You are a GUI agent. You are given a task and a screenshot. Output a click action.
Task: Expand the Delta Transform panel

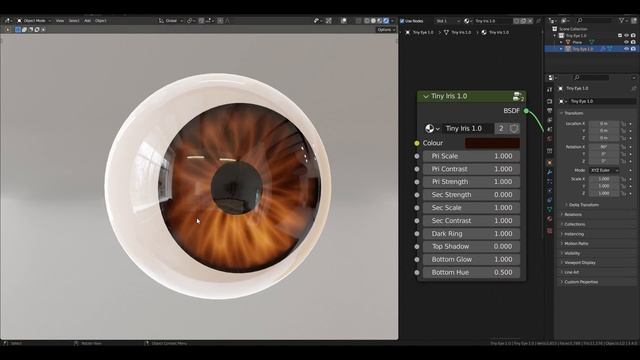pyautogui.click(x=583, y=205)
